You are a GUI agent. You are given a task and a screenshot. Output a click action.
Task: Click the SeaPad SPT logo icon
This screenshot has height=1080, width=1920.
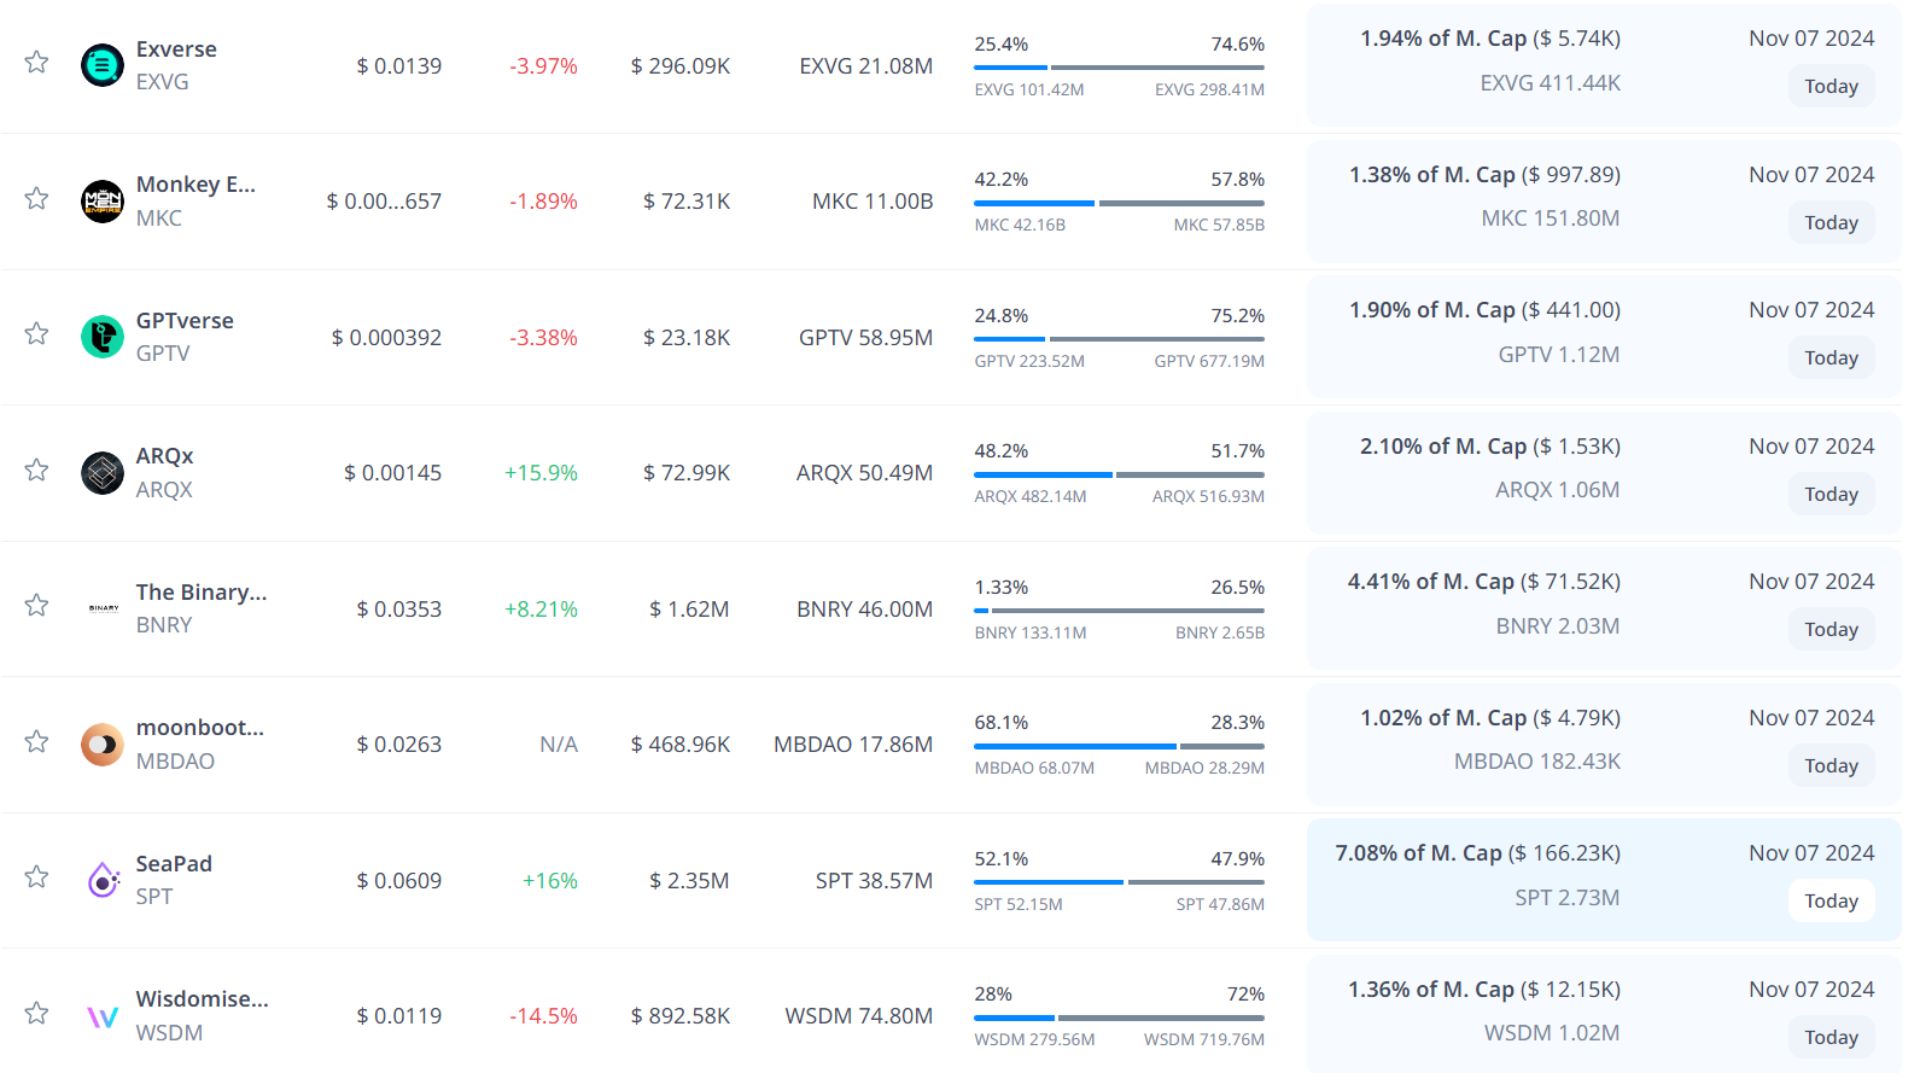coord(102,880)
